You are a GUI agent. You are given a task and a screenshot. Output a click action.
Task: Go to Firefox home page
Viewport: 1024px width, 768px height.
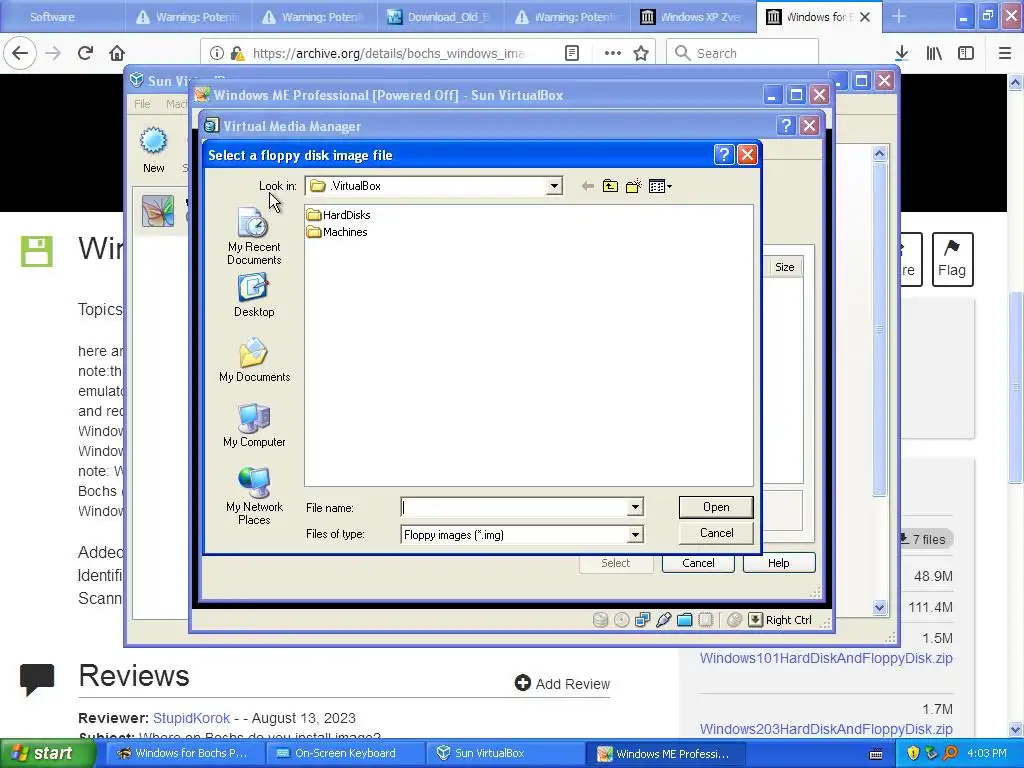pos(117,53)
